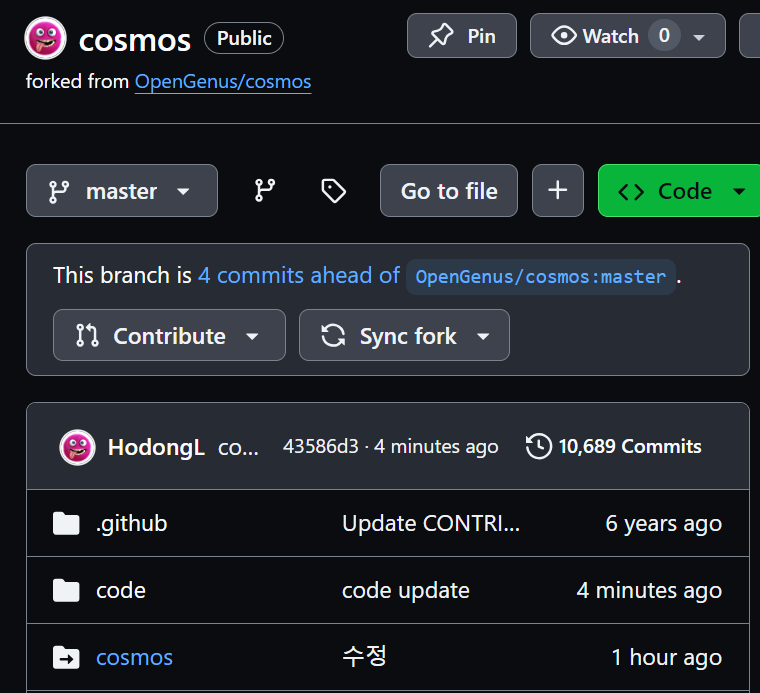Expand the Sync fork dropdown

tap(404, 335)
